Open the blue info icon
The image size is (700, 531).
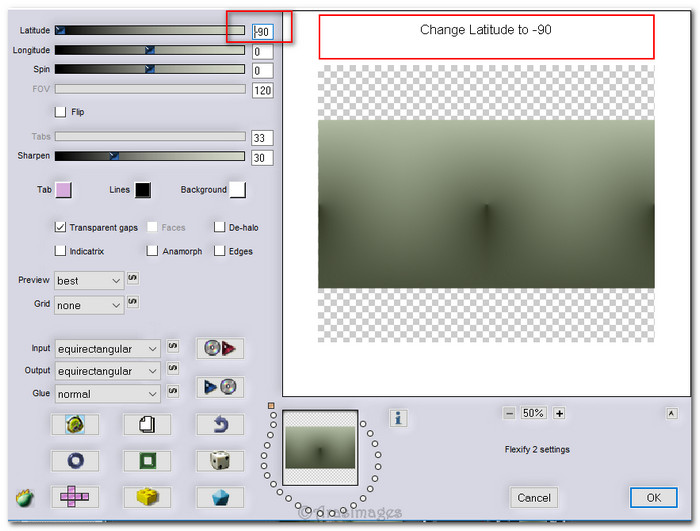[398, 418]
